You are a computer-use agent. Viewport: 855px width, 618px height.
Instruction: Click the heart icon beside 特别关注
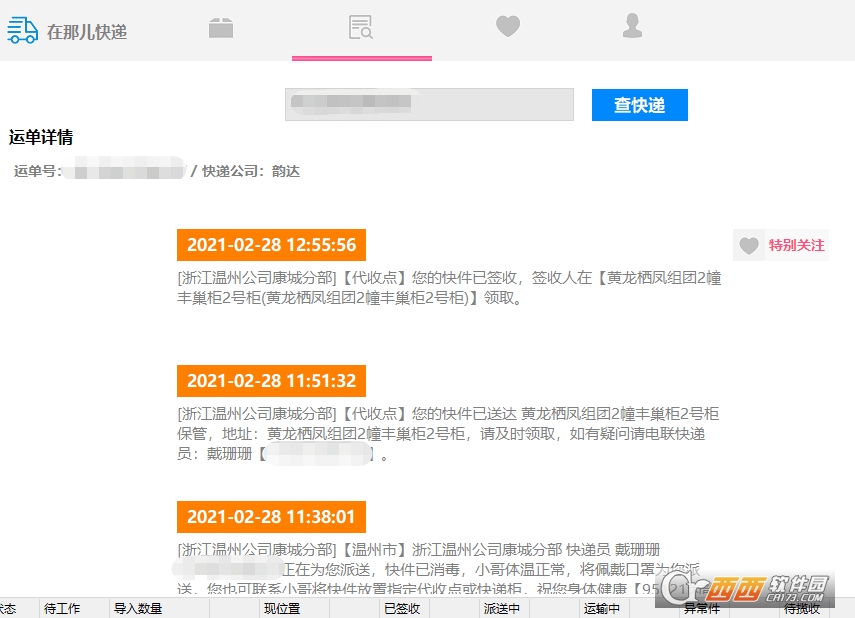[749, 245]
